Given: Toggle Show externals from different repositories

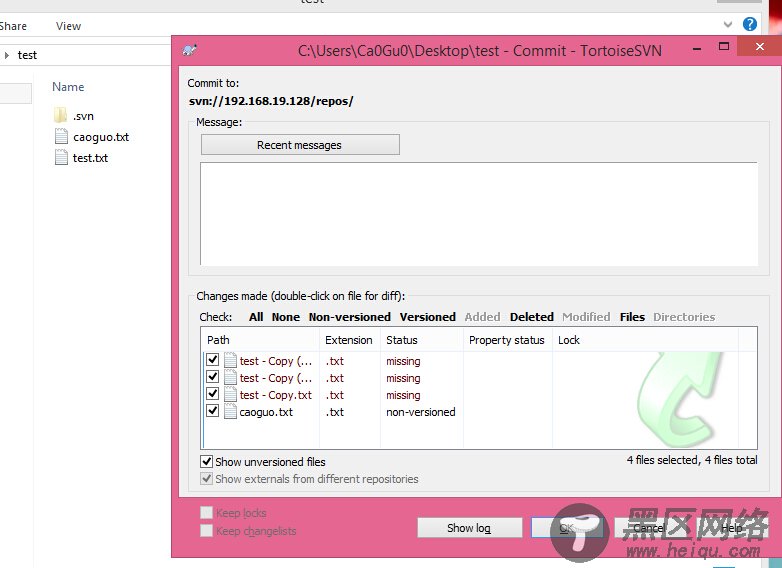Looking at the screenshot, I should [x=206, y=478].
